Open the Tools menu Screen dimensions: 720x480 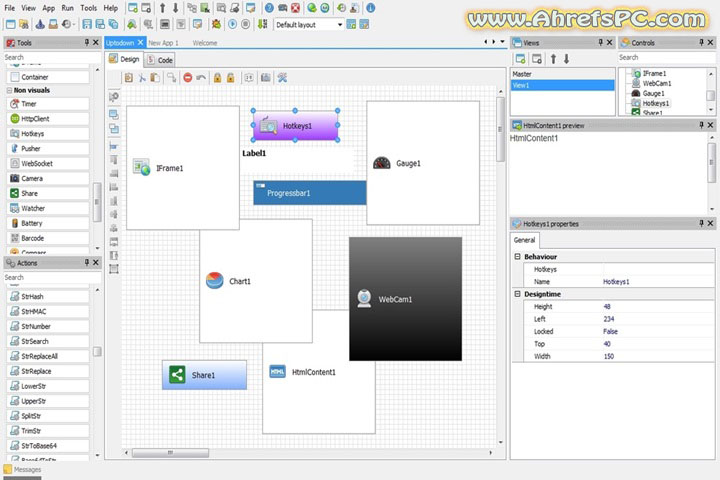pyautogui.click(x=89, y=8)
